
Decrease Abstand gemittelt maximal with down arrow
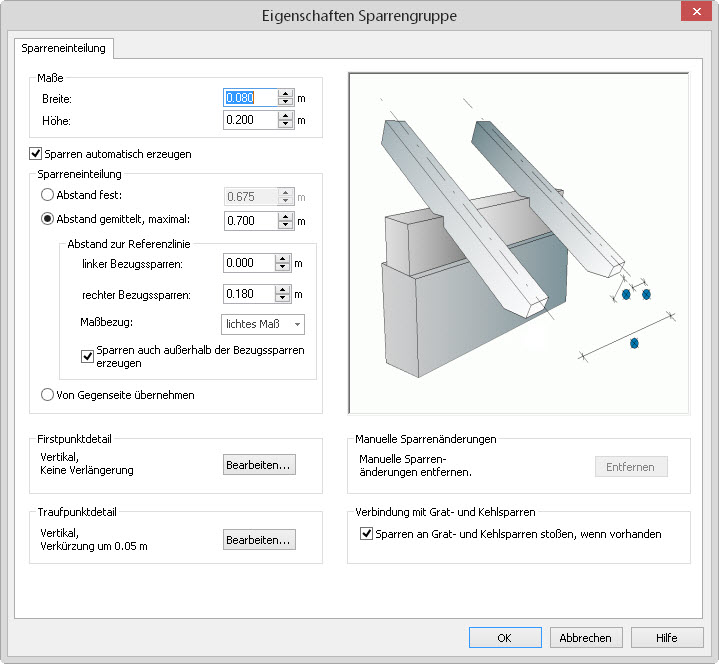[x=285, y=225]
